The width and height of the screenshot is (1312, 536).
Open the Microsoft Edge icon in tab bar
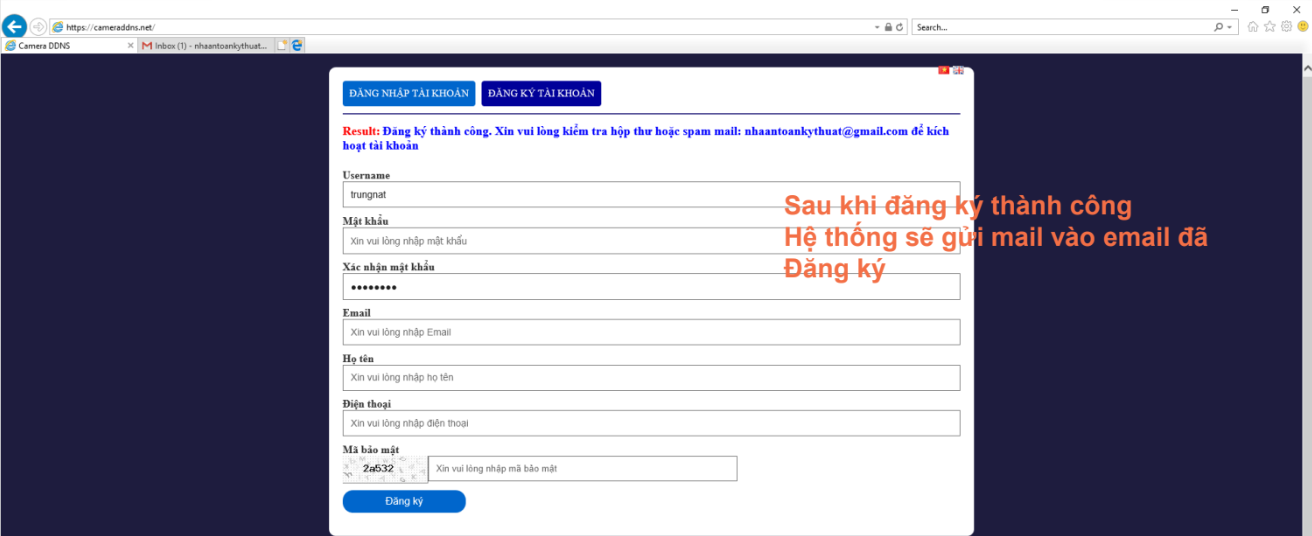tap(297, 45)
